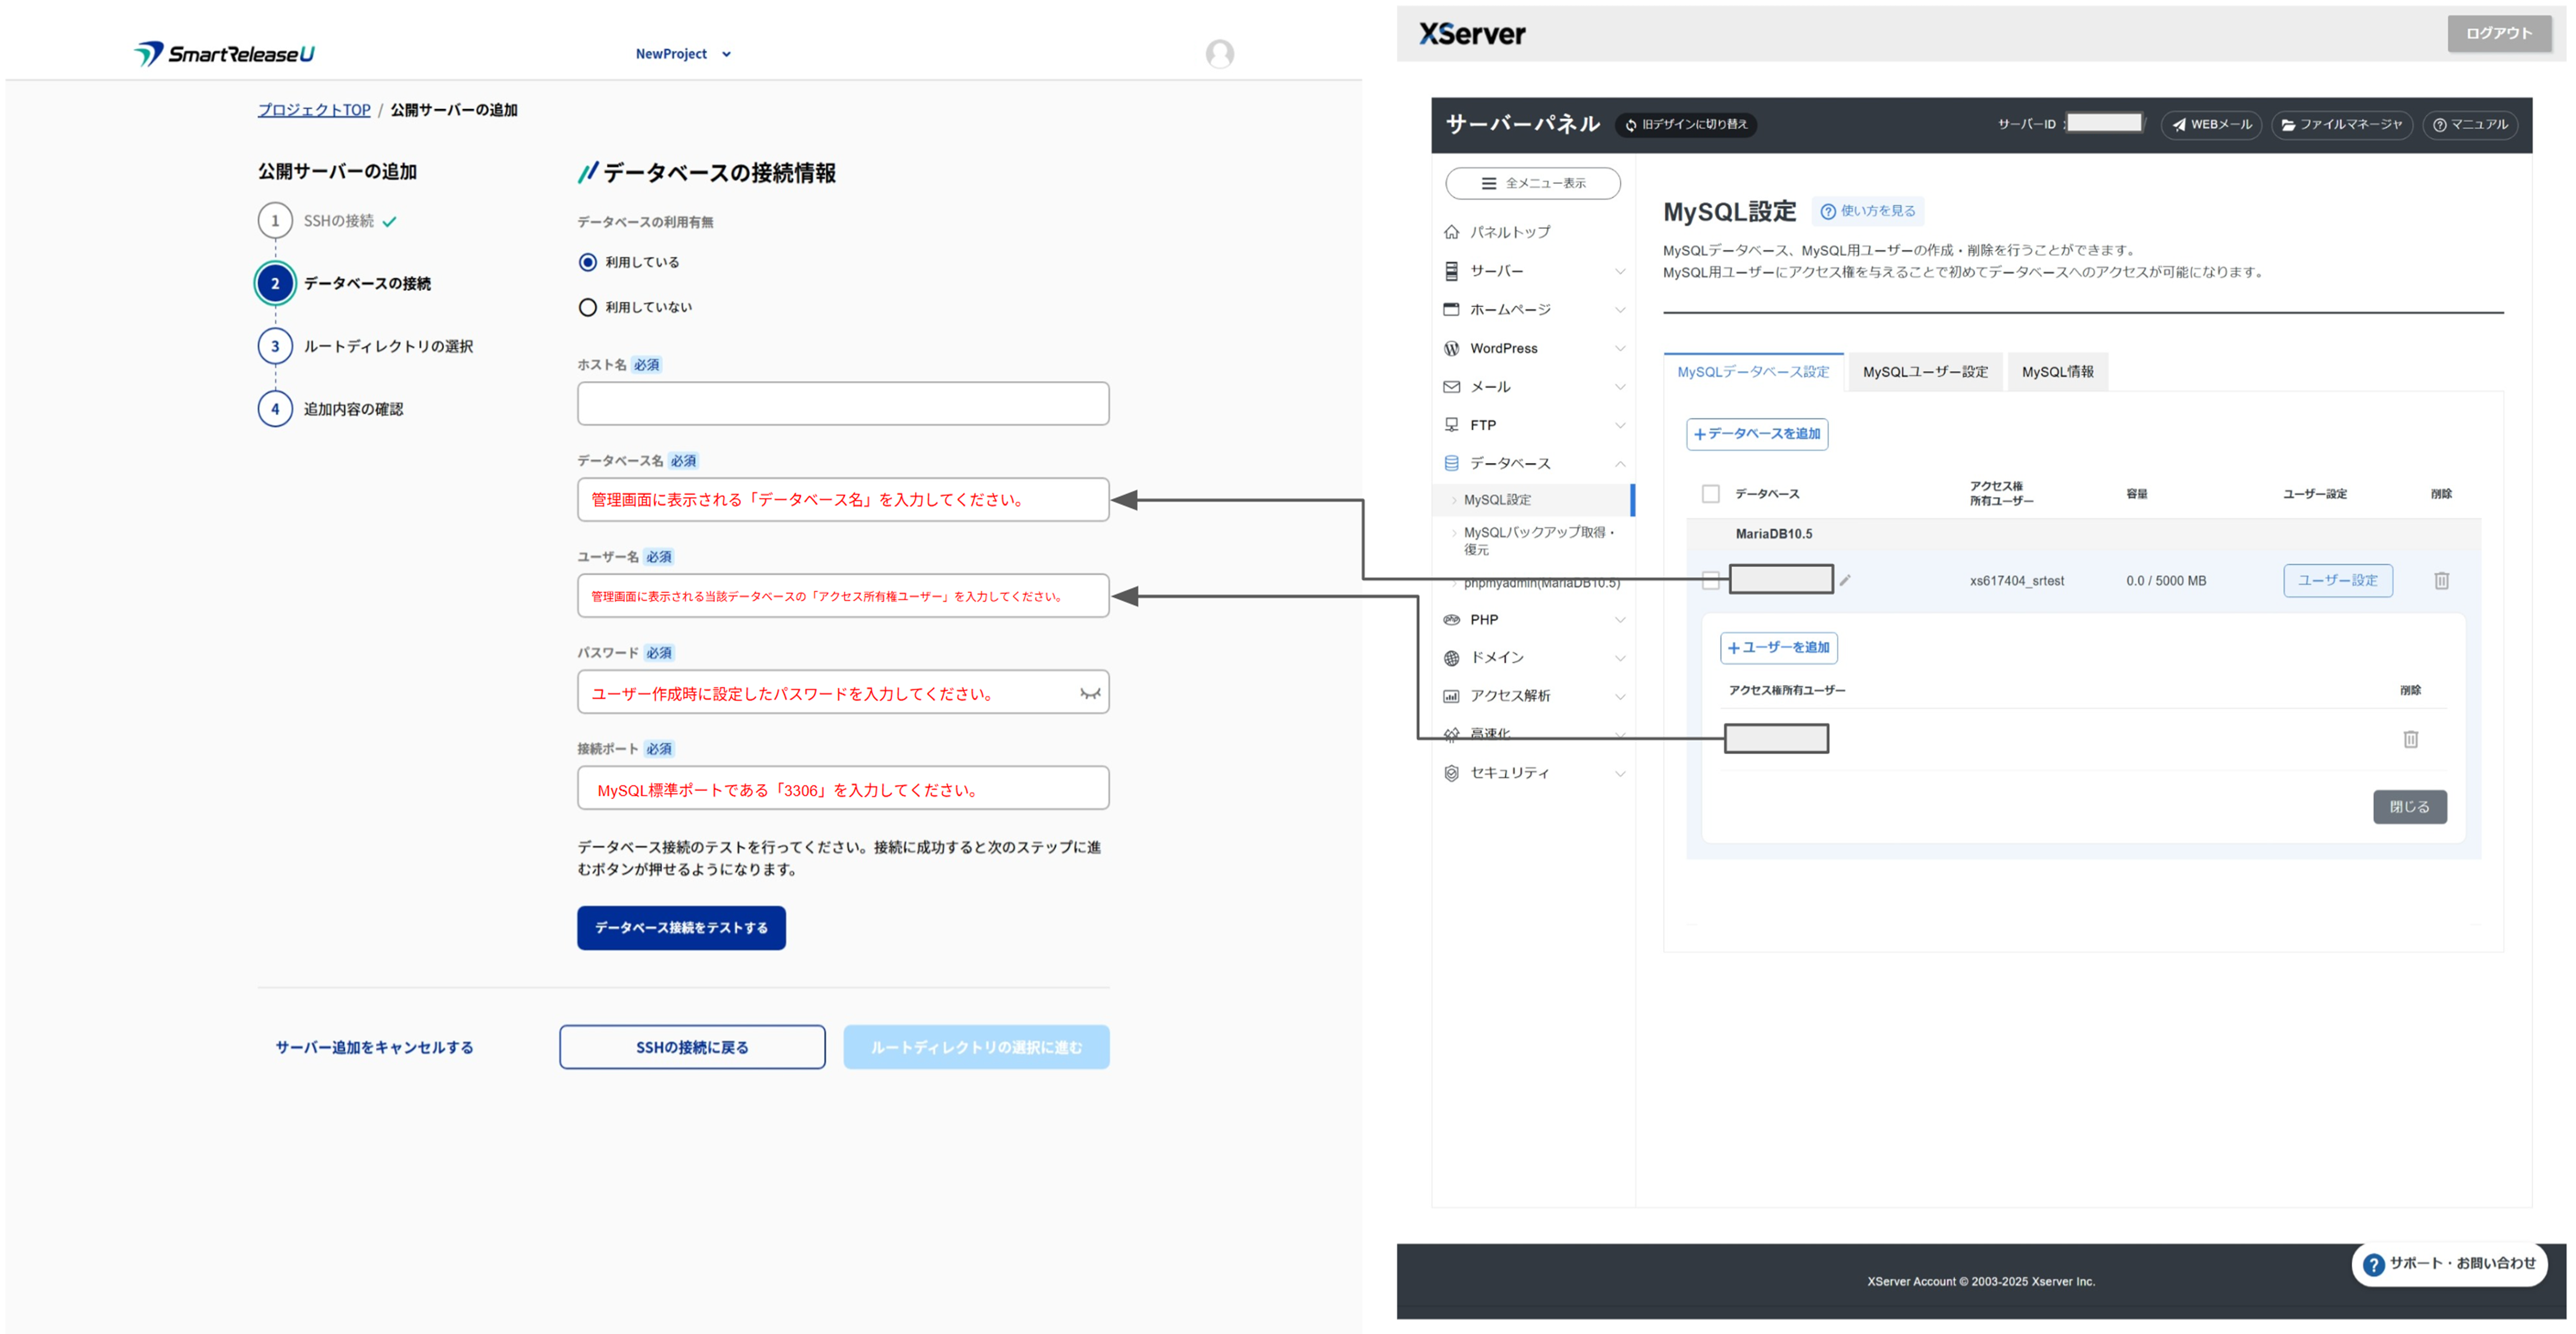The image size is (2576, 1334).
Task: Click trash icon in the database row
Action: pos(2441,580)
